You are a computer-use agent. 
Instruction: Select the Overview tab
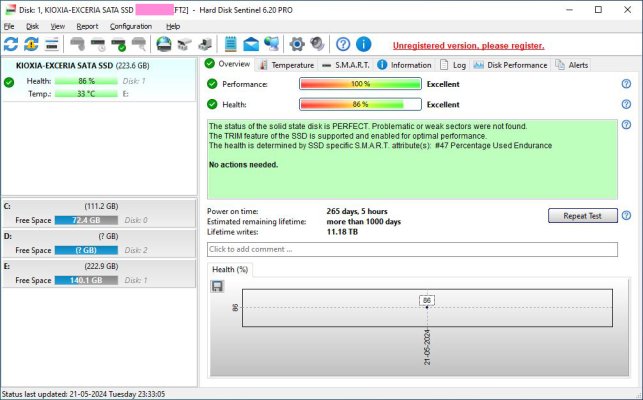pos(228,64)
